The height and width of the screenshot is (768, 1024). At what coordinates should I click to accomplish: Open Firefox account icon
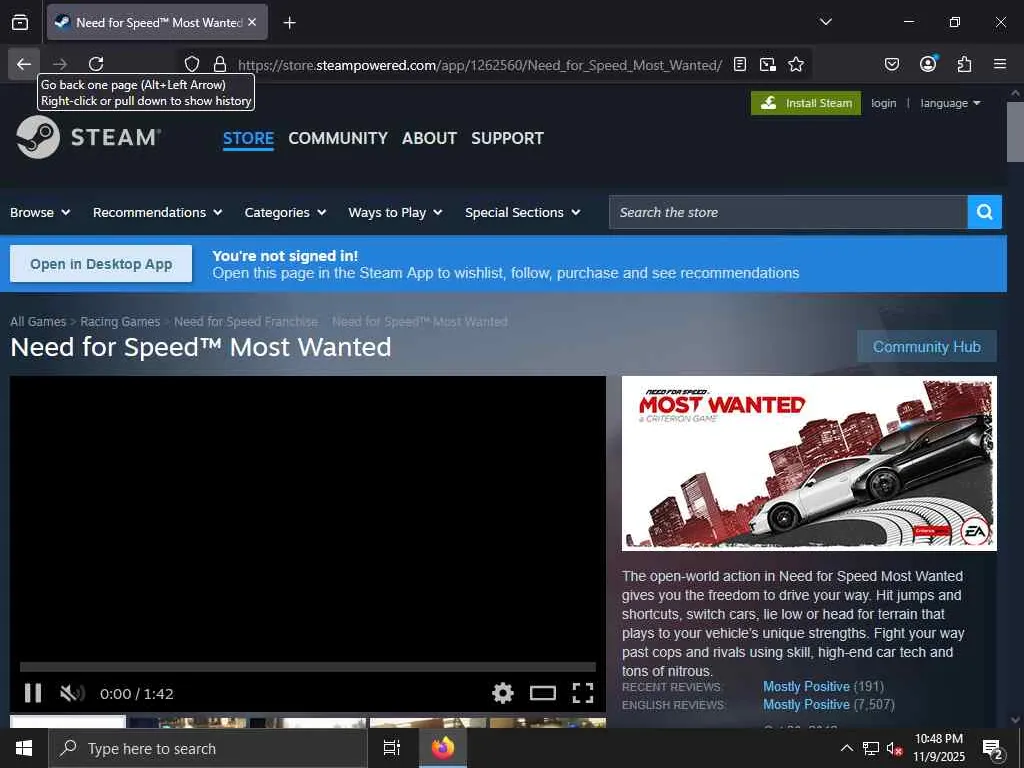click(x=928, y=64)
